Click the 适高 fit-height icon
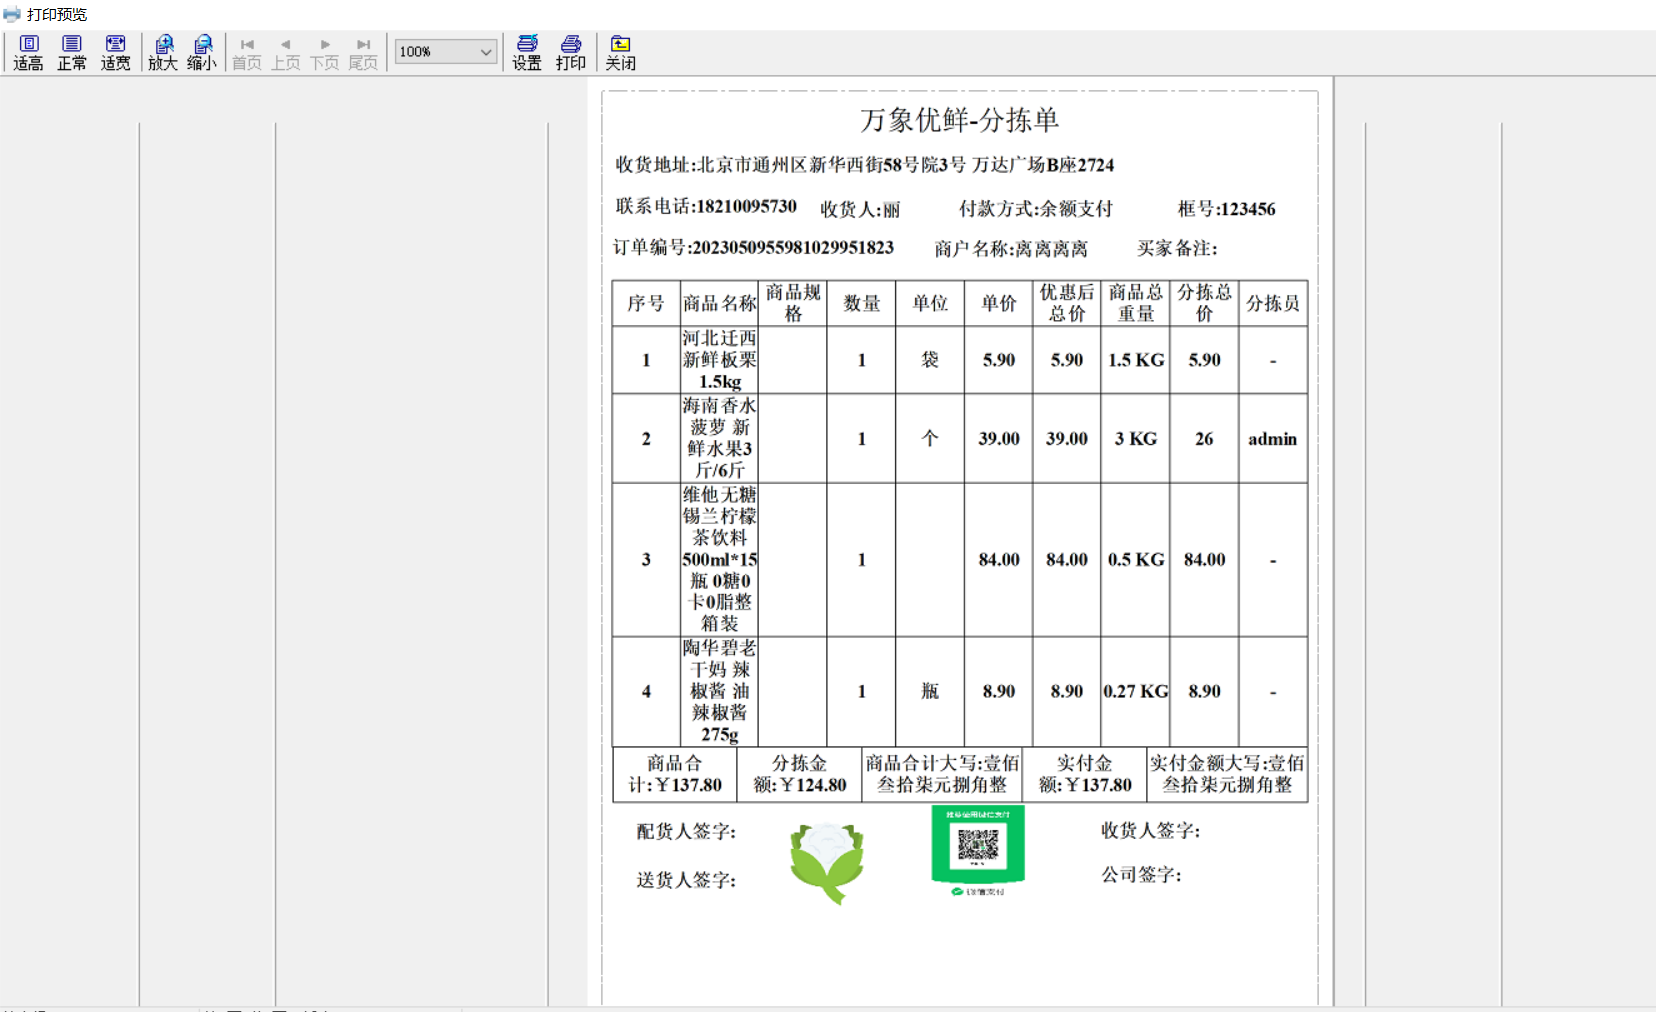Screen dimensions: 1656x1012 28,52
